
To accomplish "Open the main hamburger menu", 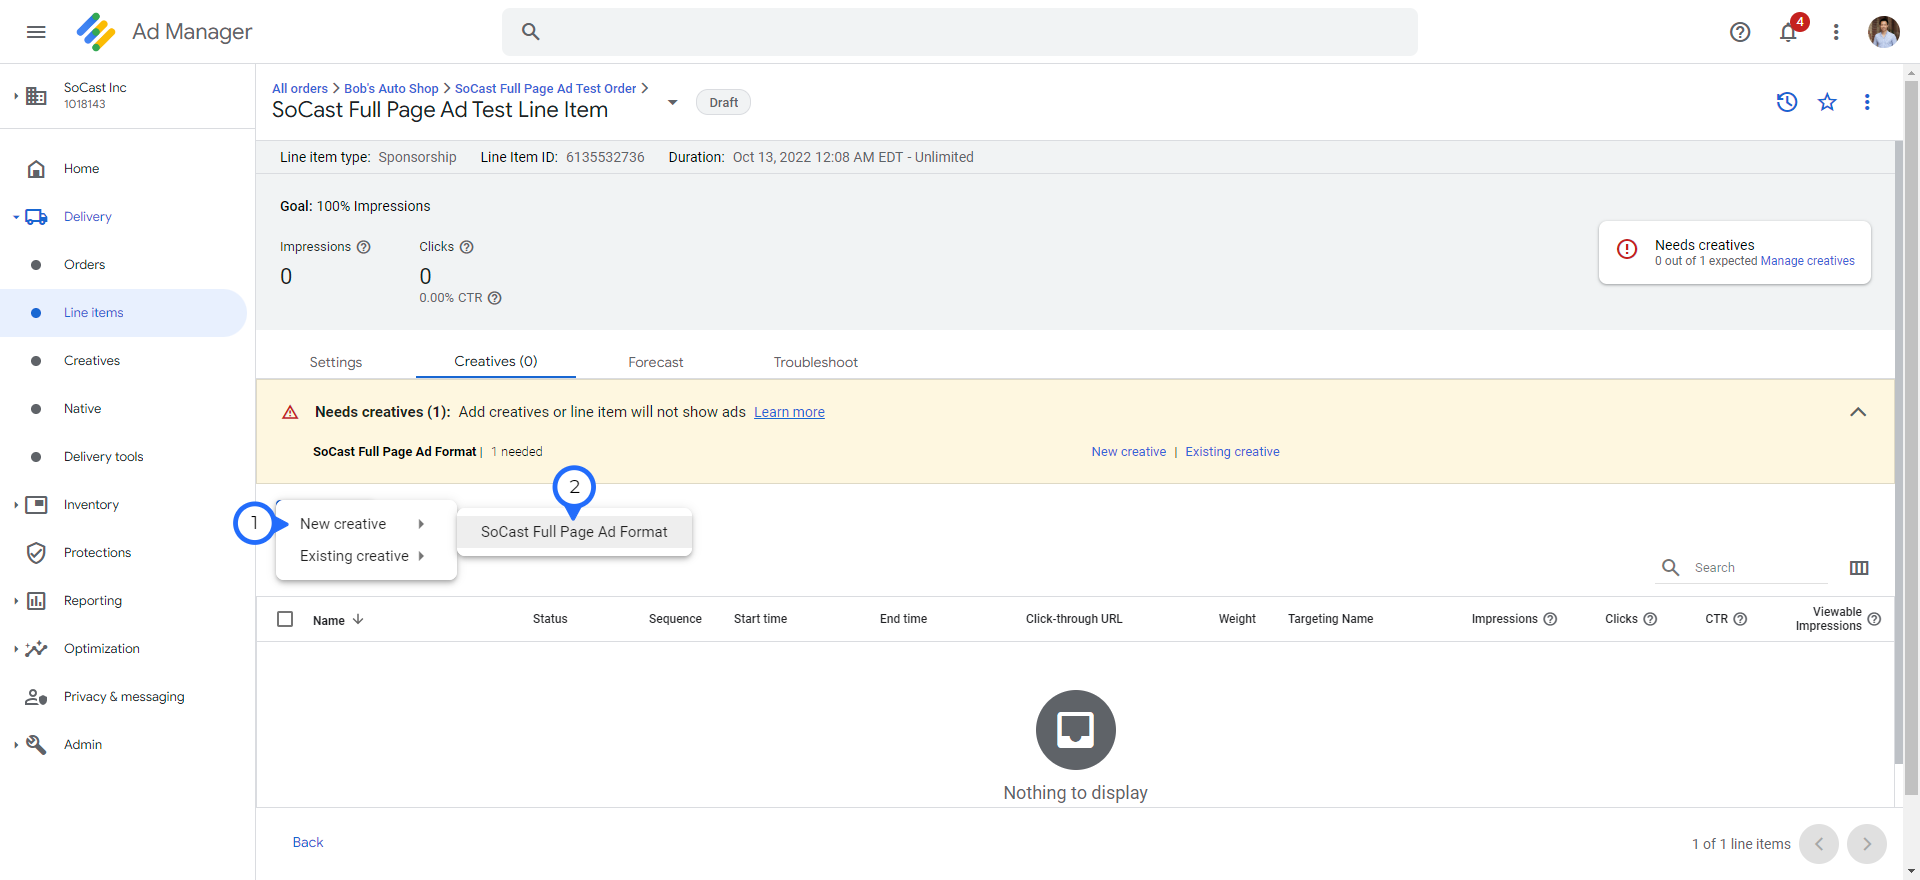I will pos(36,32).
